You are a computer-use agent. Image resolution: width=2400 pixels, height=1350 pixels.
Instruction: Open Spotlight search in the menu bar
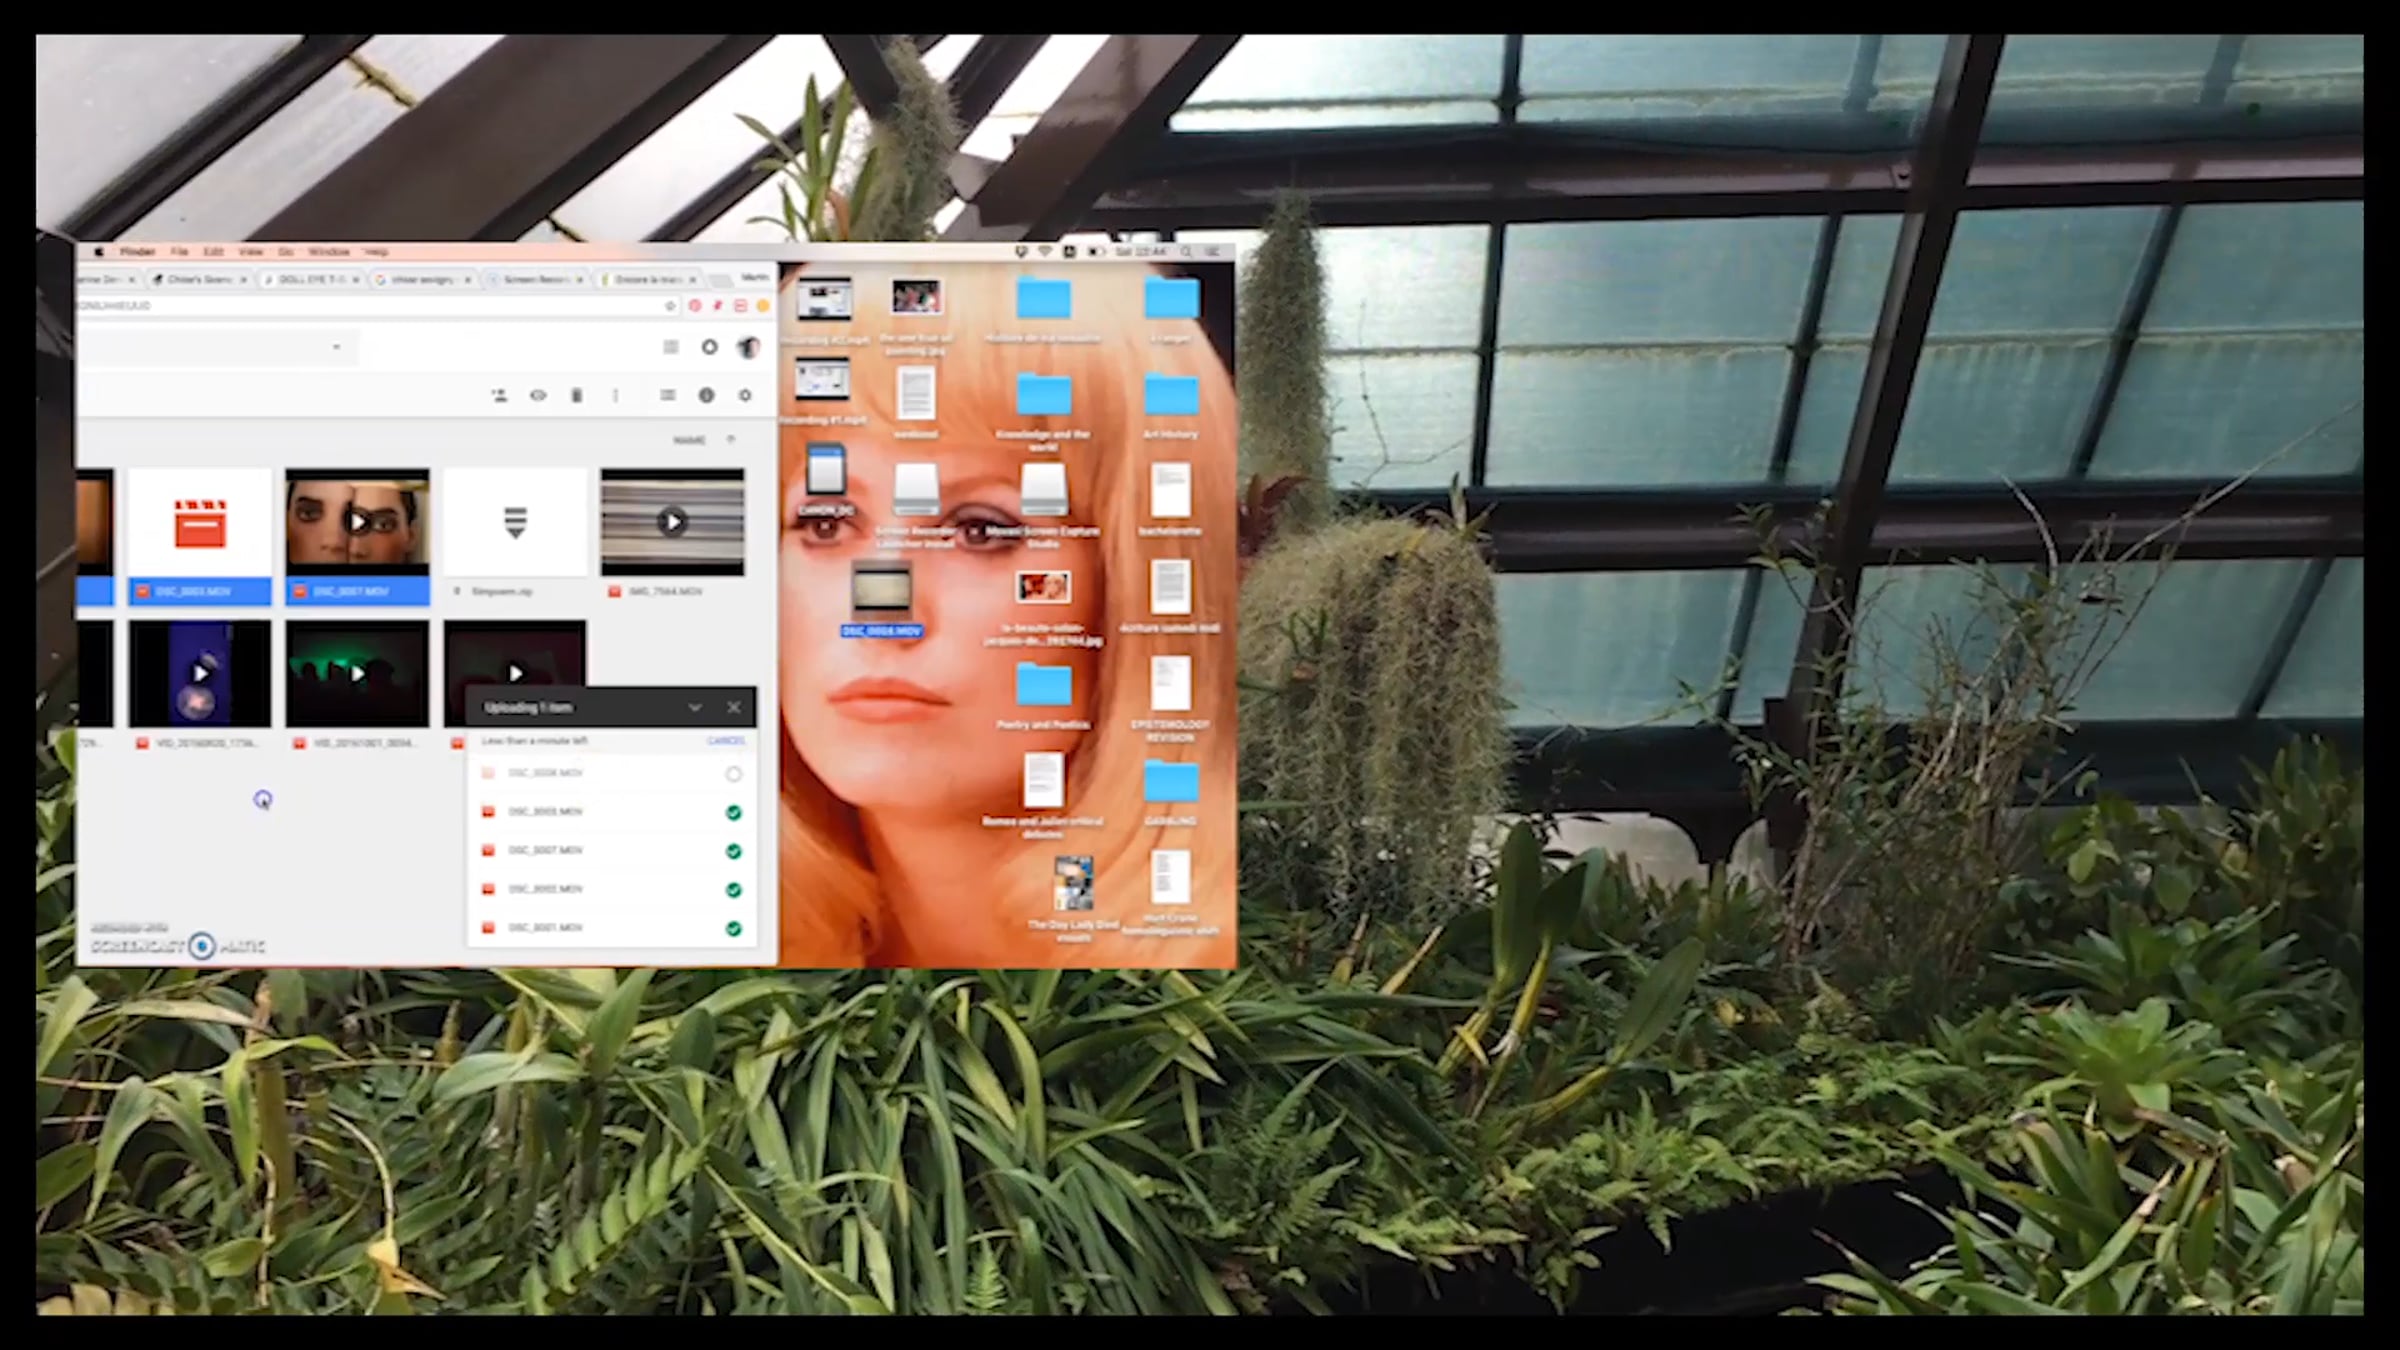1186,252
